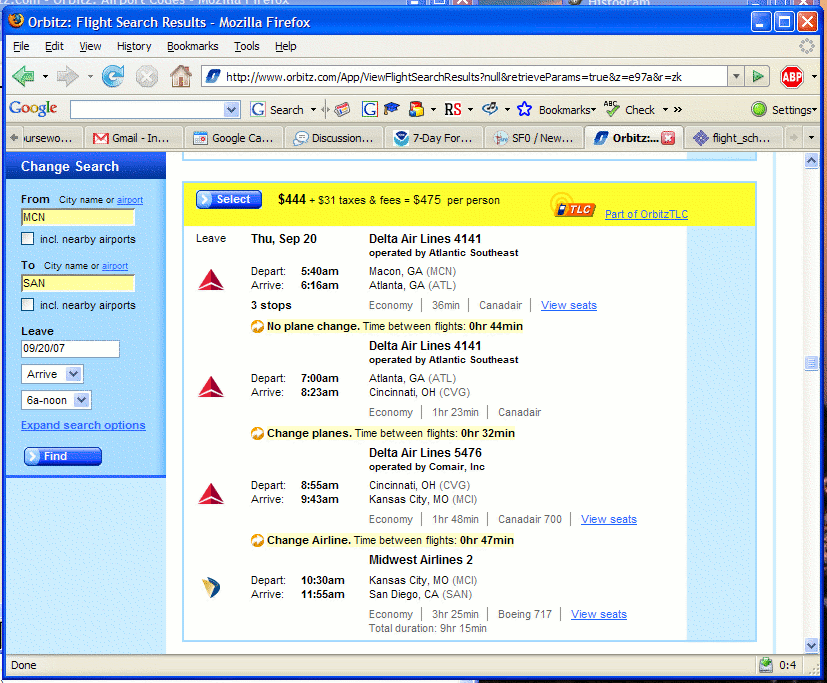Open the Google search box dropdown
The image size is (827, 683).
(x=231, y=110)
